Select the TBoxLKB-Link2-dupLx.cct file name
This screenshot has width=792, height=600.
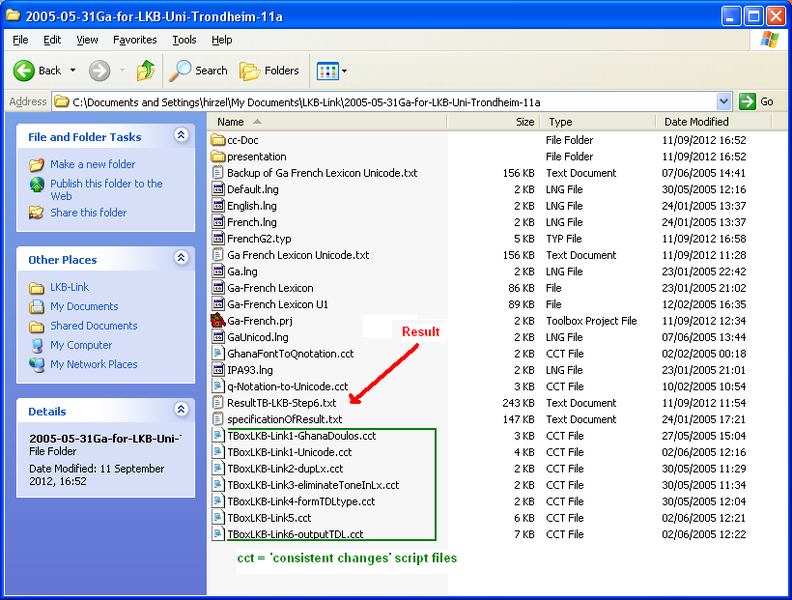285,469
